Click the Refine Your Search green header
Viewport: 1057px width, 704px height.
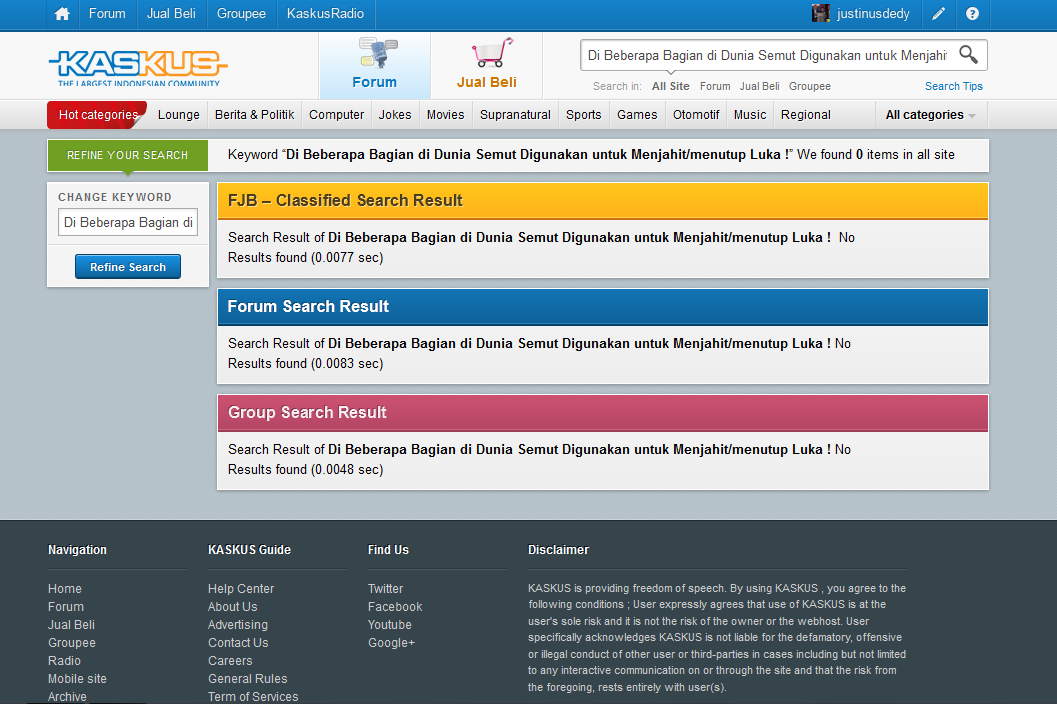point(127,155)
